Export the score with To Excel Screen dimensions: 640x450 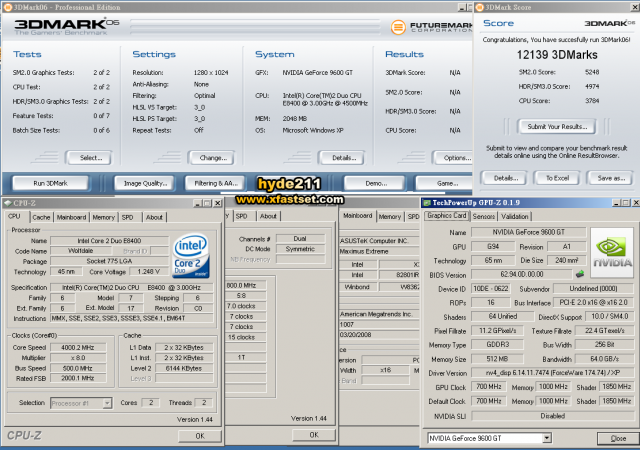point(557,178)
